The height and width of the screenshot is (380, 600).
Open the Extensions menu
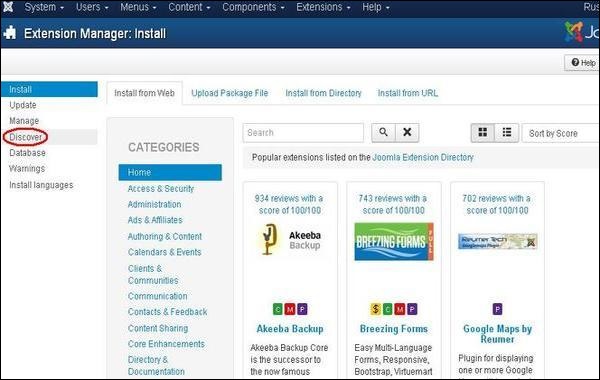(x=323, y=7)
